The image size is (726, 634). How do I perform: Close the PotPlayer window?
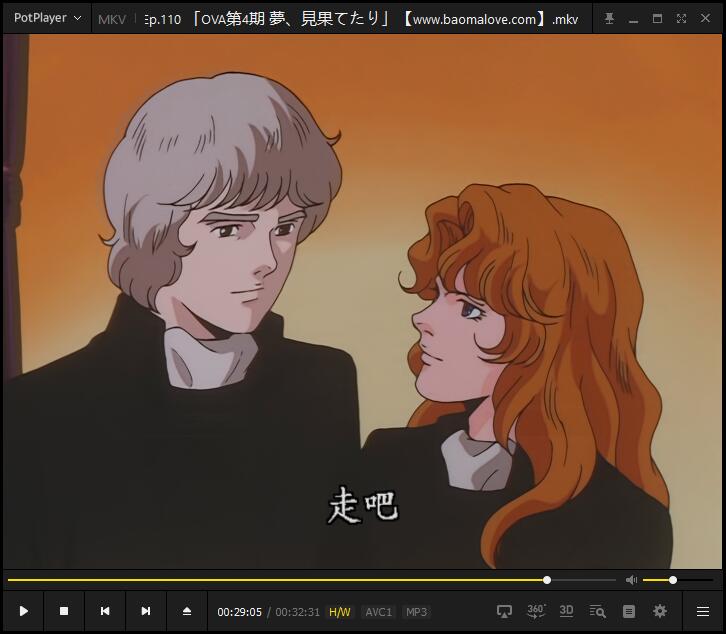click(705, 19)
